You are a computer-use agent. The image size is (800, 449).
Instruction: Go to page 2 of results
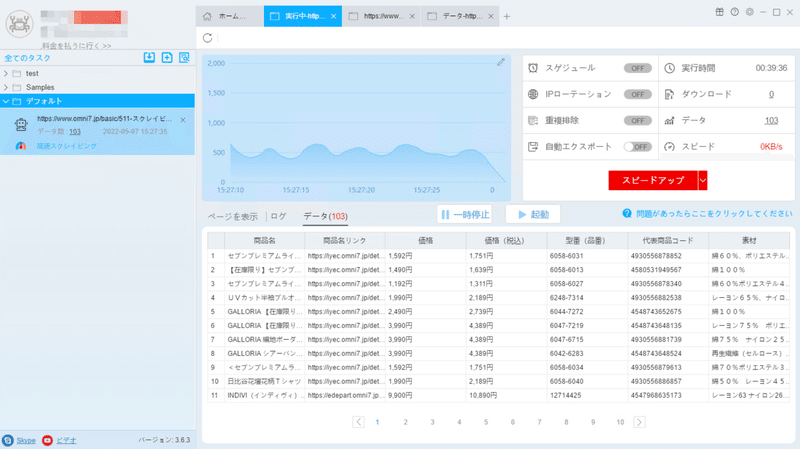(406, 422)
